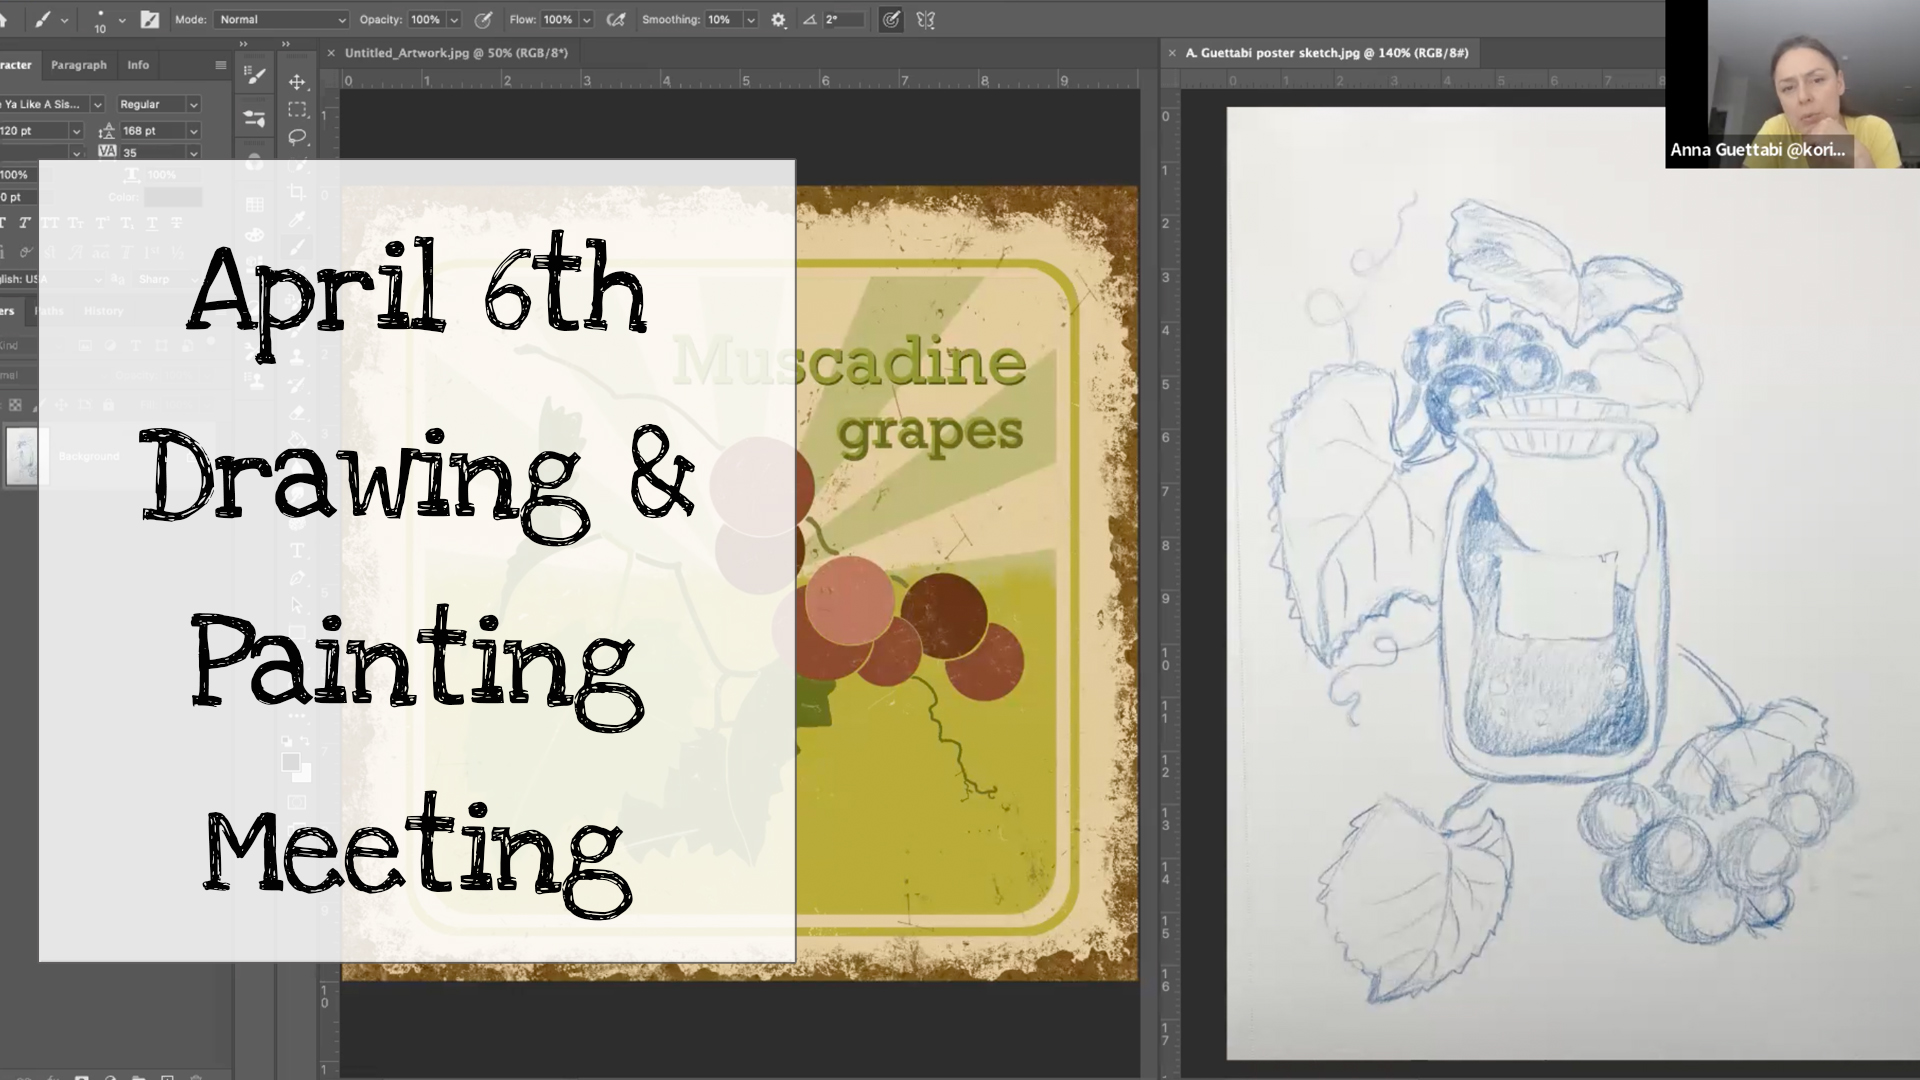The width and height of the screenshot is (1920, 1080).
Task: Open the blending Mode dropdown
Action: pyautogui.click(x=283, y=19)
